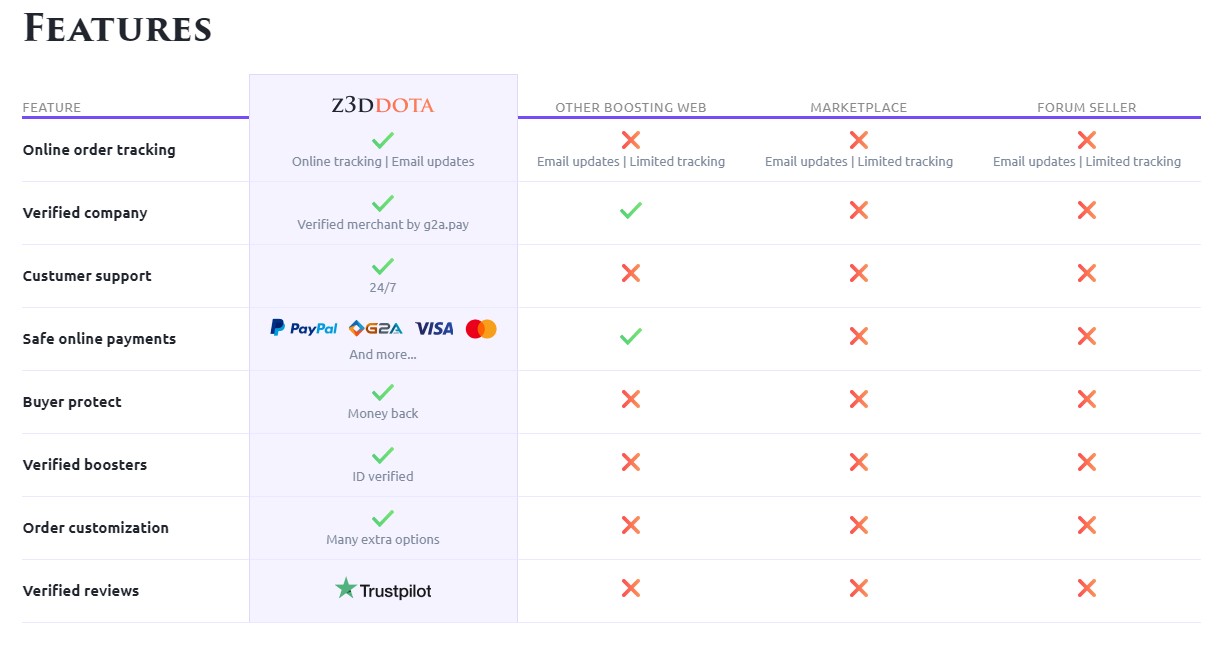
Task: Click the PayPal payment logo
Action: coord(304,328)
